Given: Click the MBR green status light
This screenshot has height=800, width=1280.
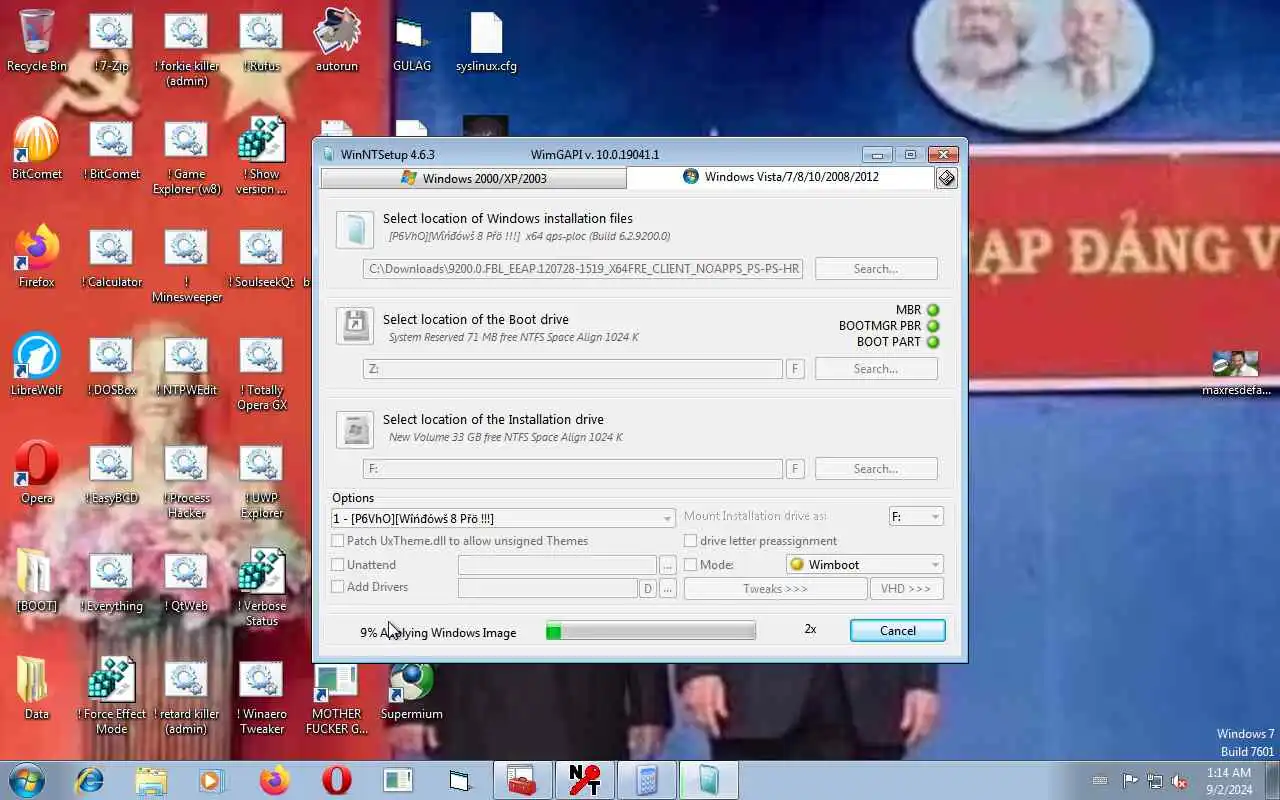Looking at the screenshot, I should pos(933,310).
